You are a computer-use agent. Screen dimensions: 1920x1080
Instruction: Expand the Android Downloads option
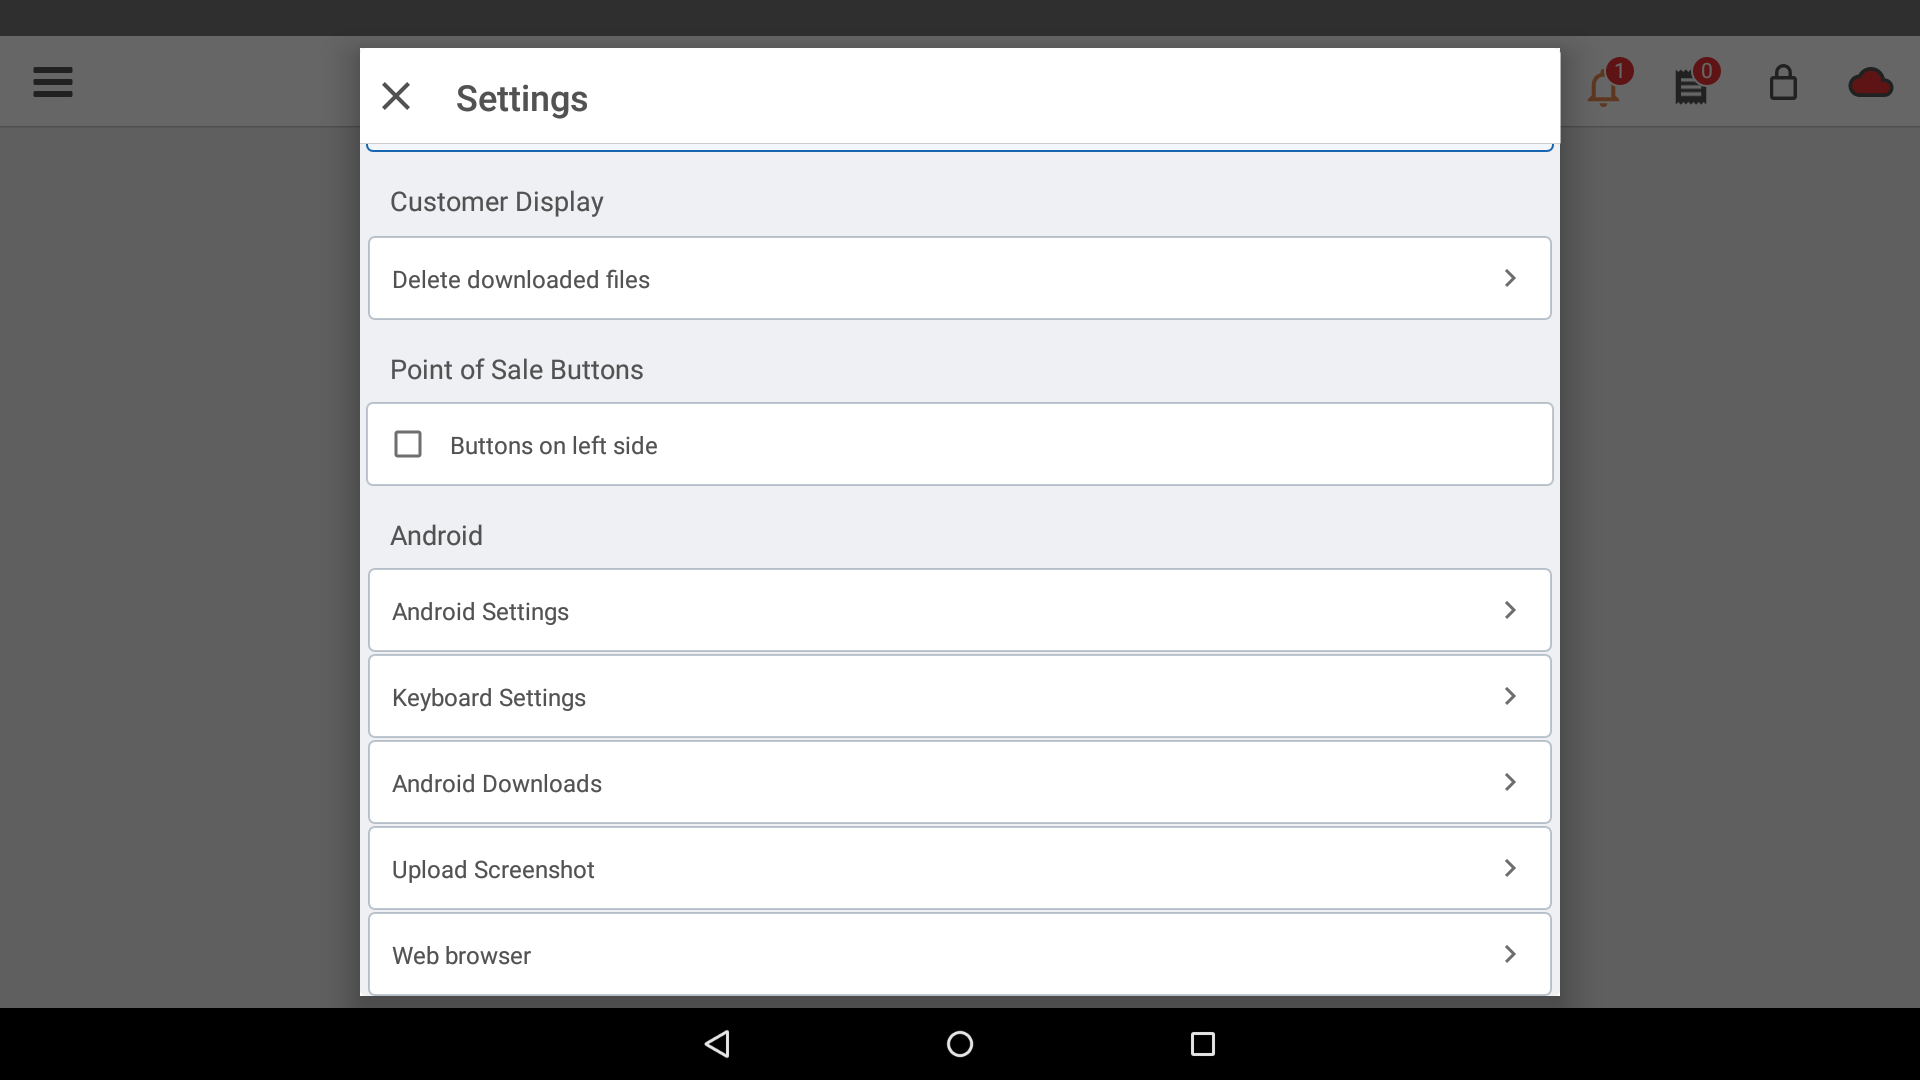point(959,783)
